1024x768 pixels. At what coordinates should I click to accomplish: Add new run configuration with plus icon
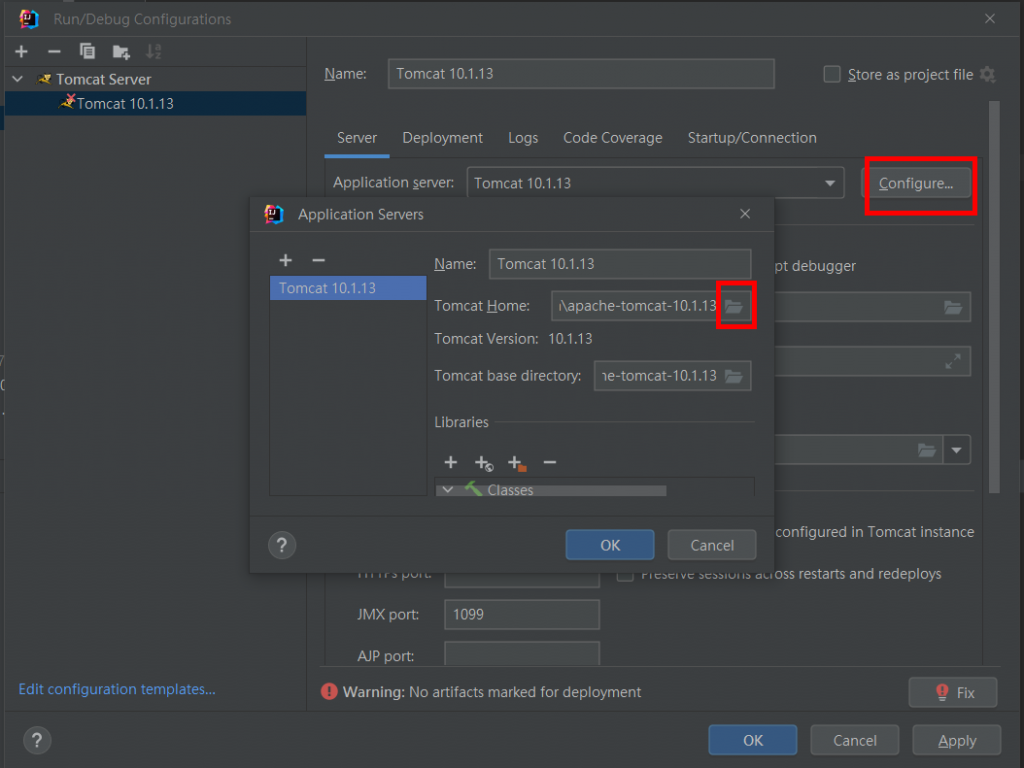(x=22, y=52)
